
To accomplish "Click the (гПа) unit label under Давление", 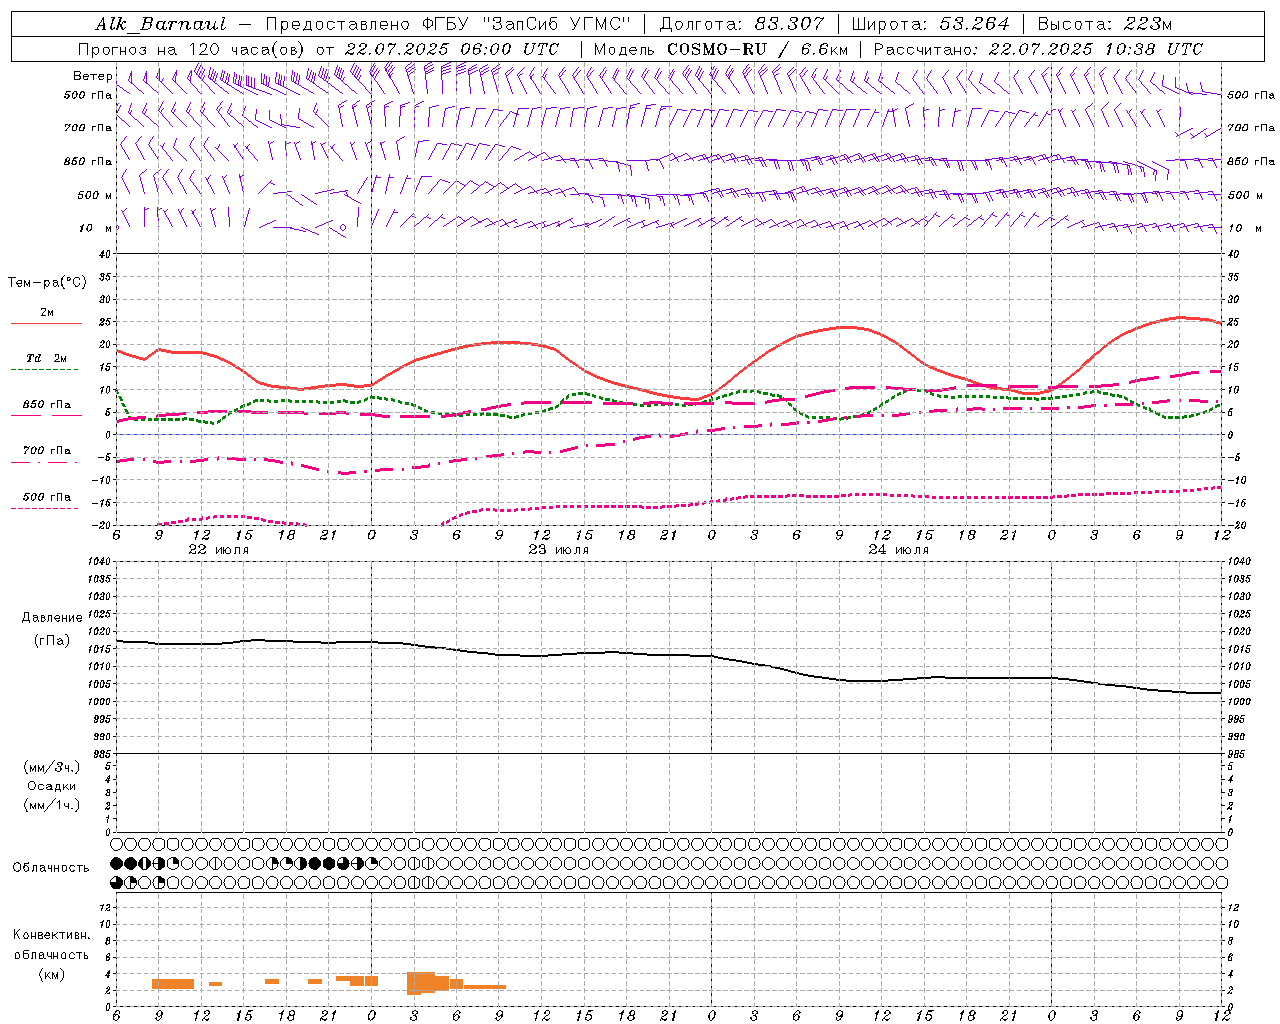I will [x=52, y=641].
